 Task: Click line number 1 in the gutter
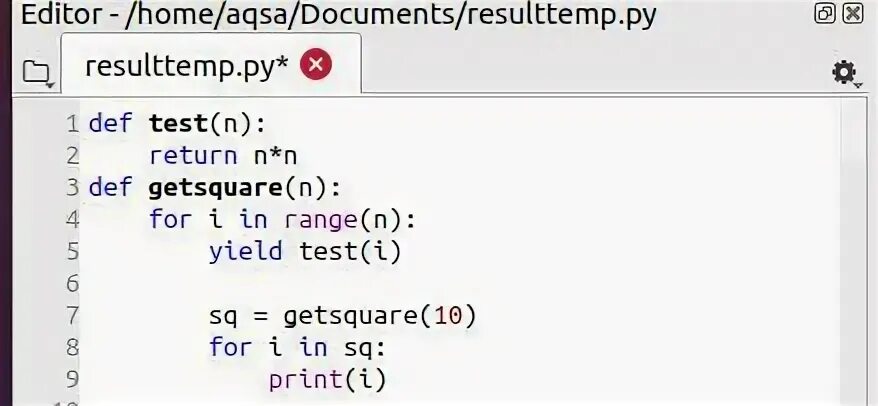[x=72, y=124]
